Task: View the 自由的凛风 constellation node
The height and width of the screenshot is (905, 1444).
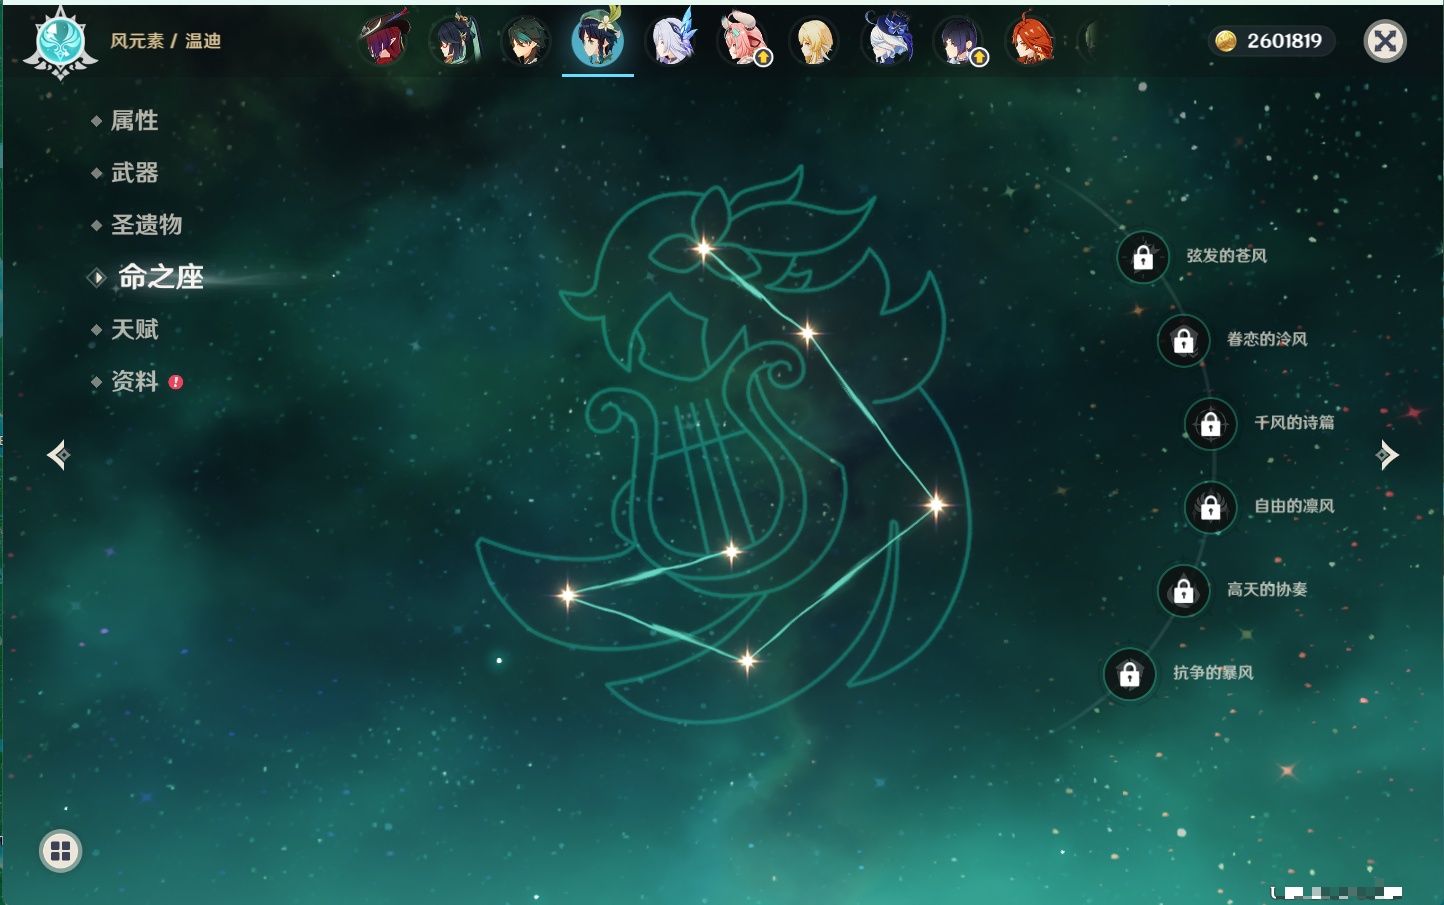Action: tap(1210, 507)
